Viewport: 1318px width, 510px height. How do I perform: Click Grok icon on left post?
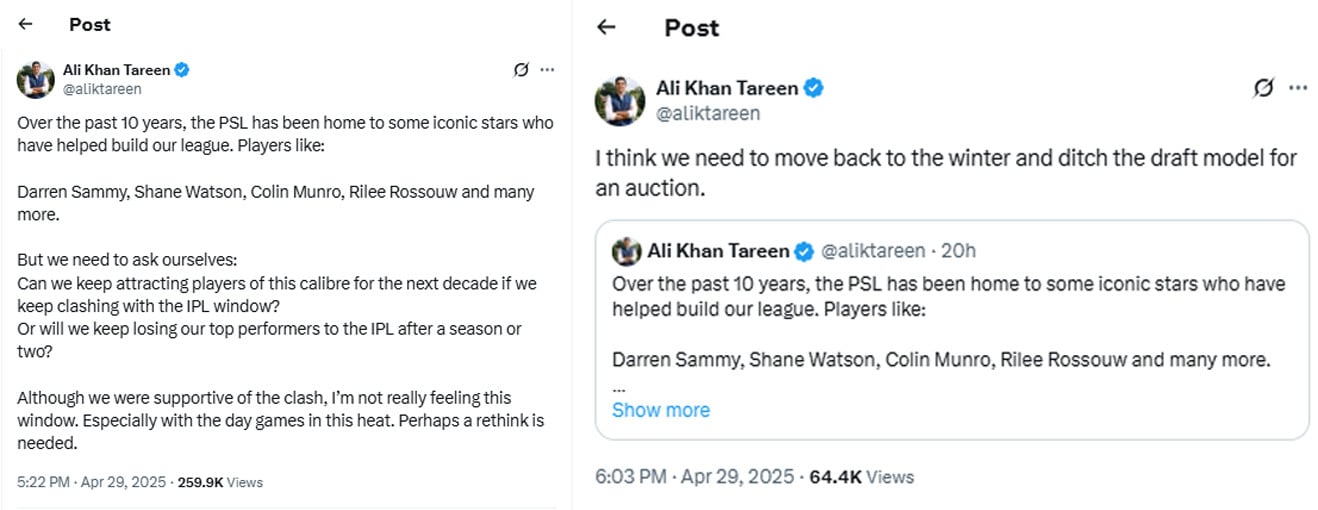[x=520, y=70]
